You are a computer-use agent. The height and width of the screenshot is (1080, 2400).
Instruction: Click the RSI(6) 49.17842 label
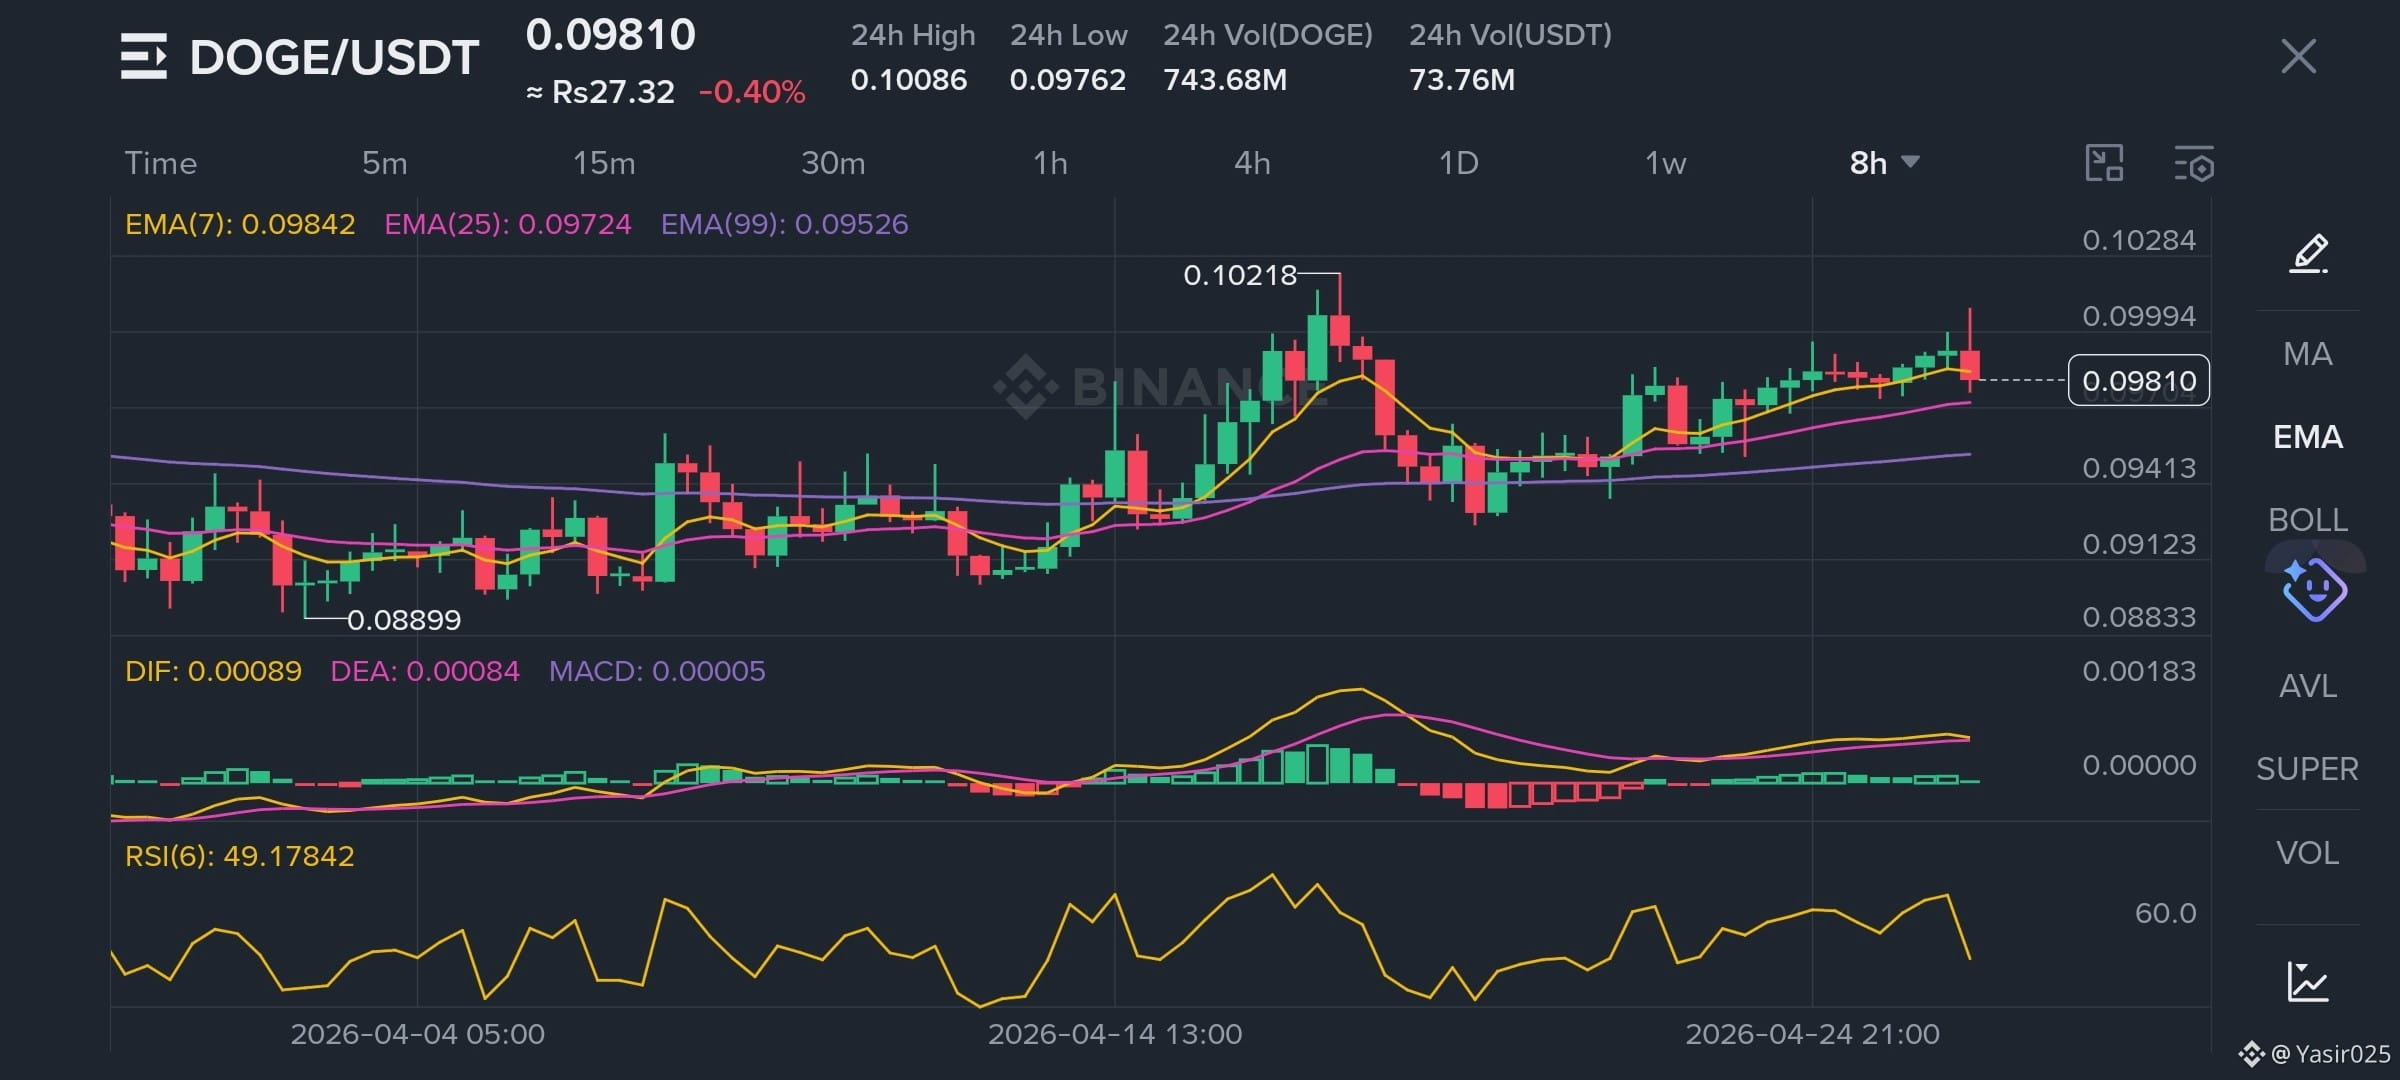click(x=239, y=856)
